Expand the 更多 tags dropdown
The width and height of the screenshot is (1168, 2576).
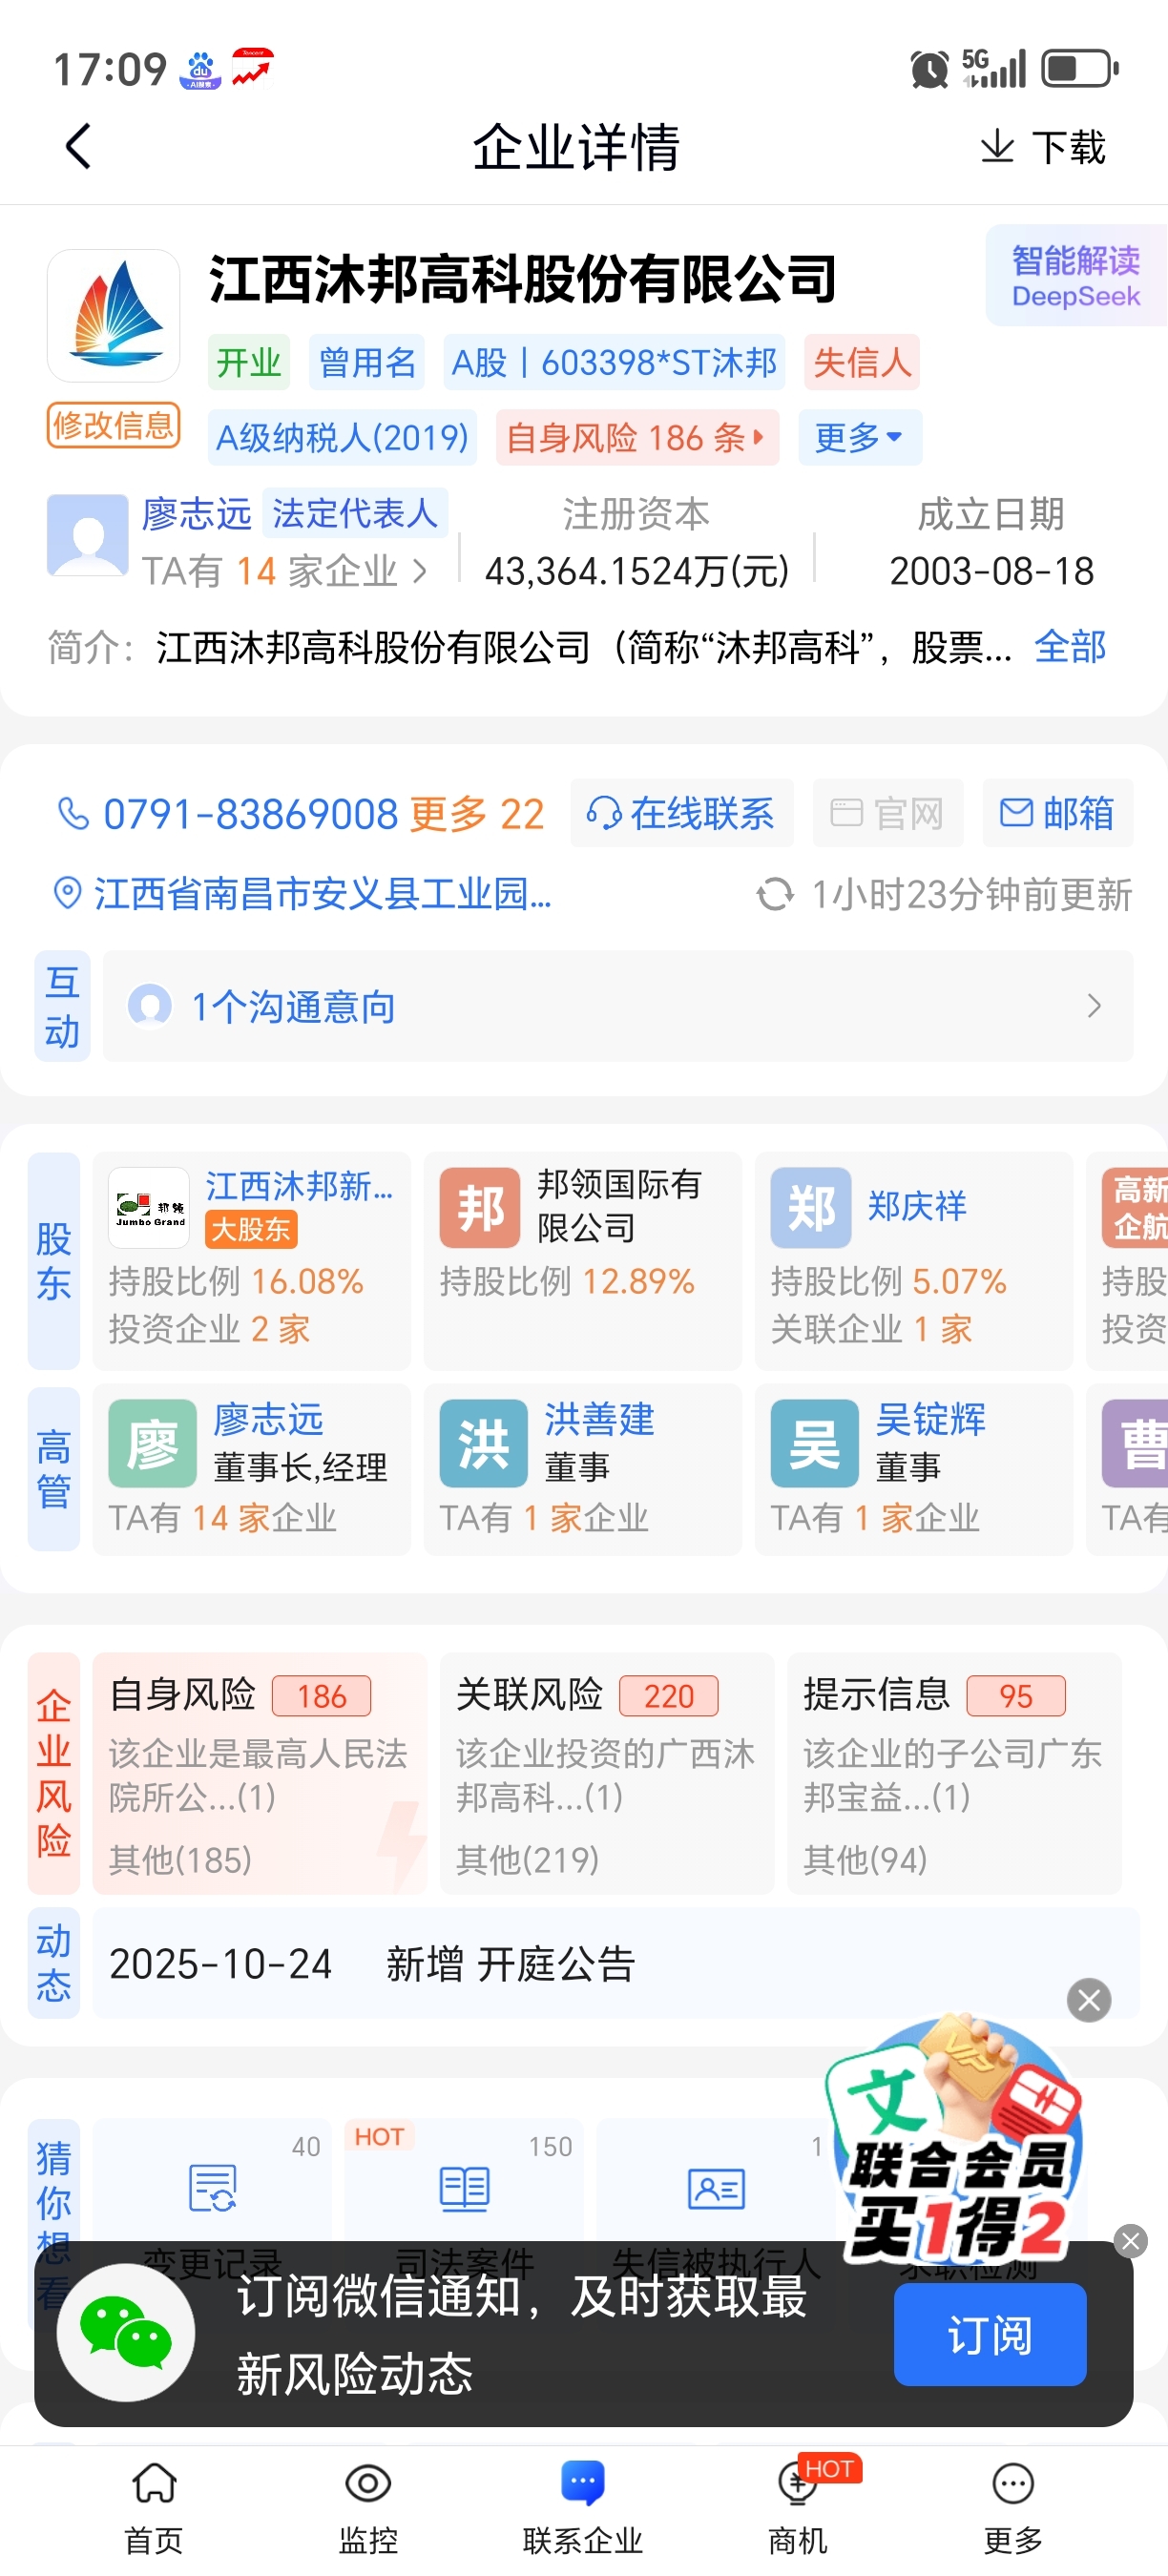pyautogui.click(x=860, y=438)
